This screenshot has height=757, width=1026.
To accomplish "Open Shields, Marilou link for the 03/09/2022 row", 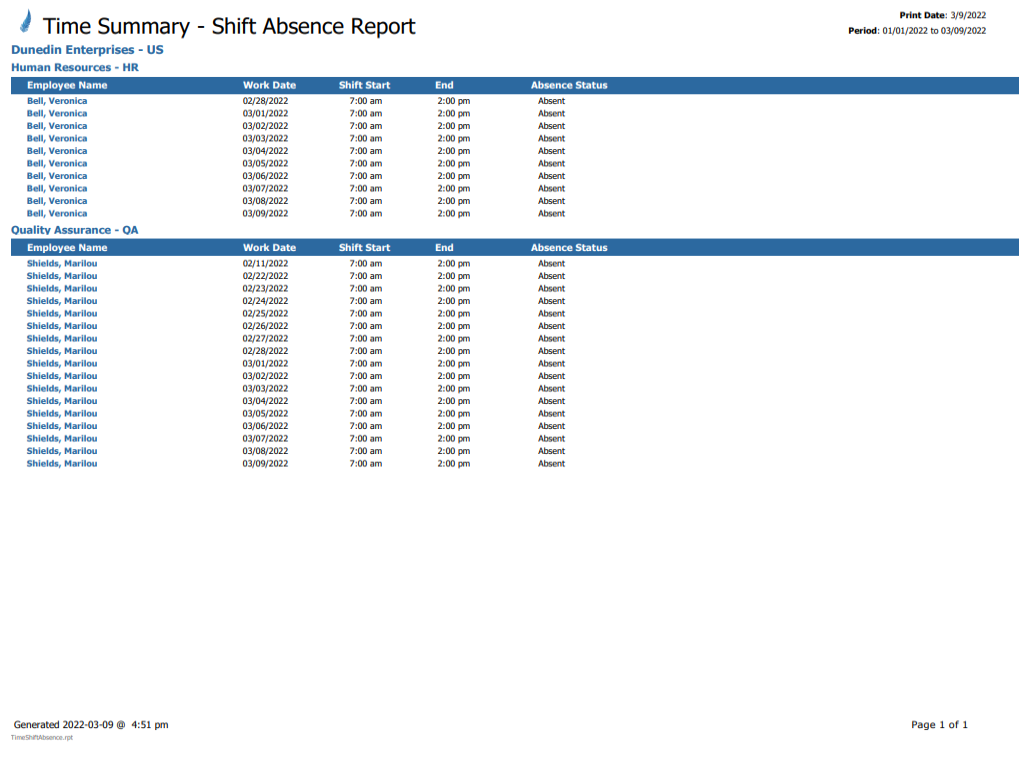I will click(62, 464).
